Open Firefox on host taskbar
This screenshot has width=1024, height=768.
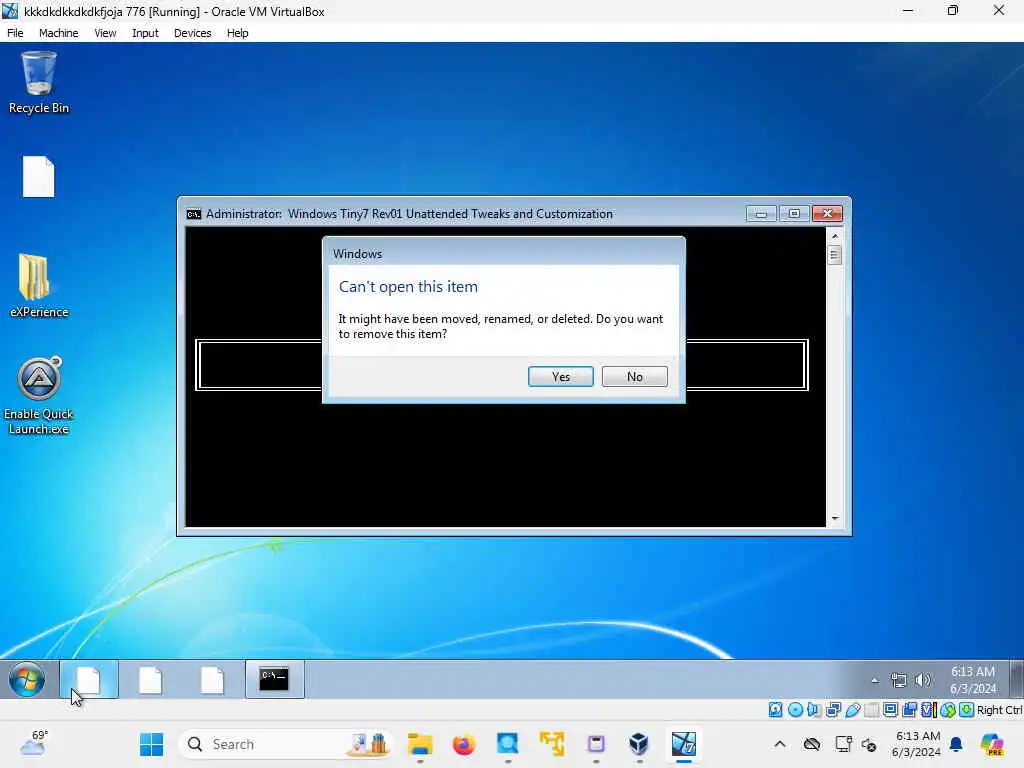click(x=464, y=744)
